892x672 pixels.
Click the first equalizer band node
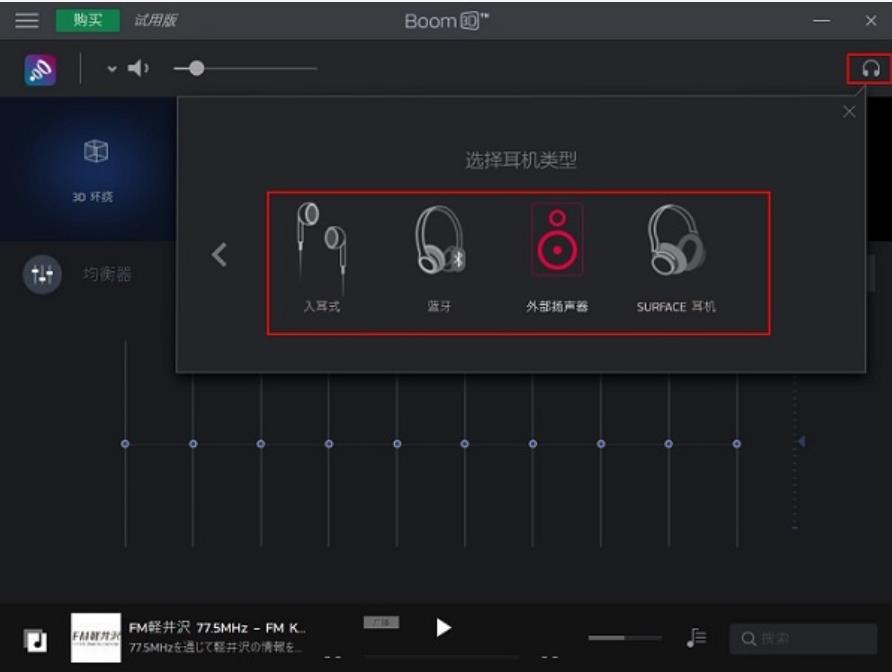coord(125,444)
